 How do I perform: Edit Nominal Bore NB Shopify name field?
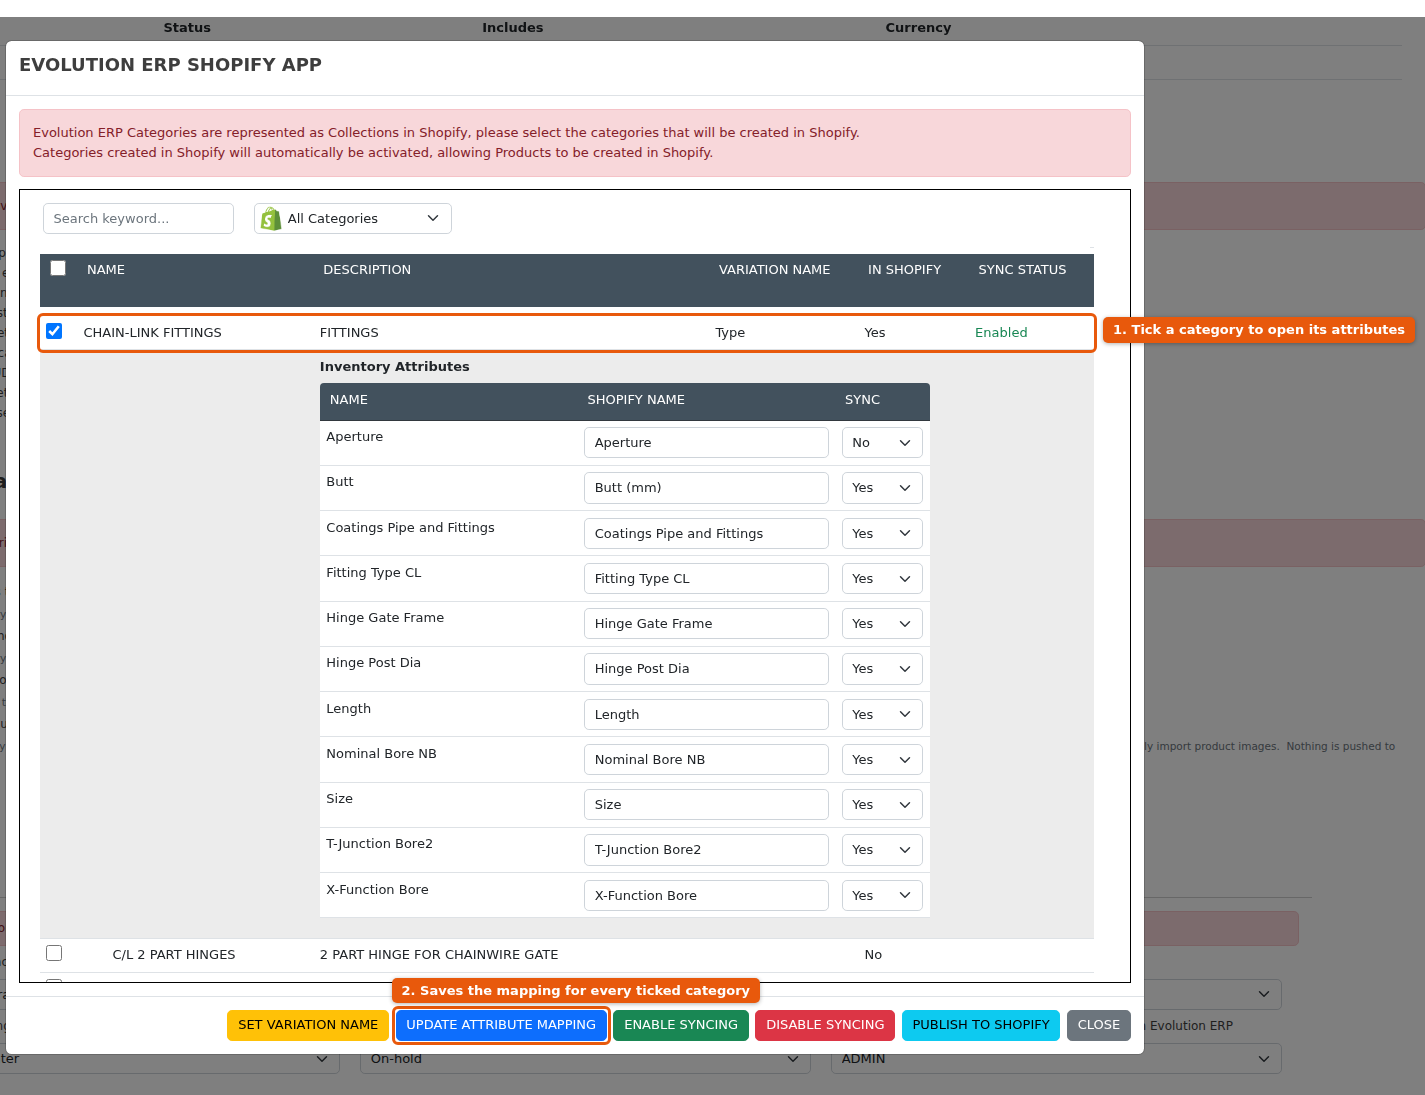coord(706,760)
